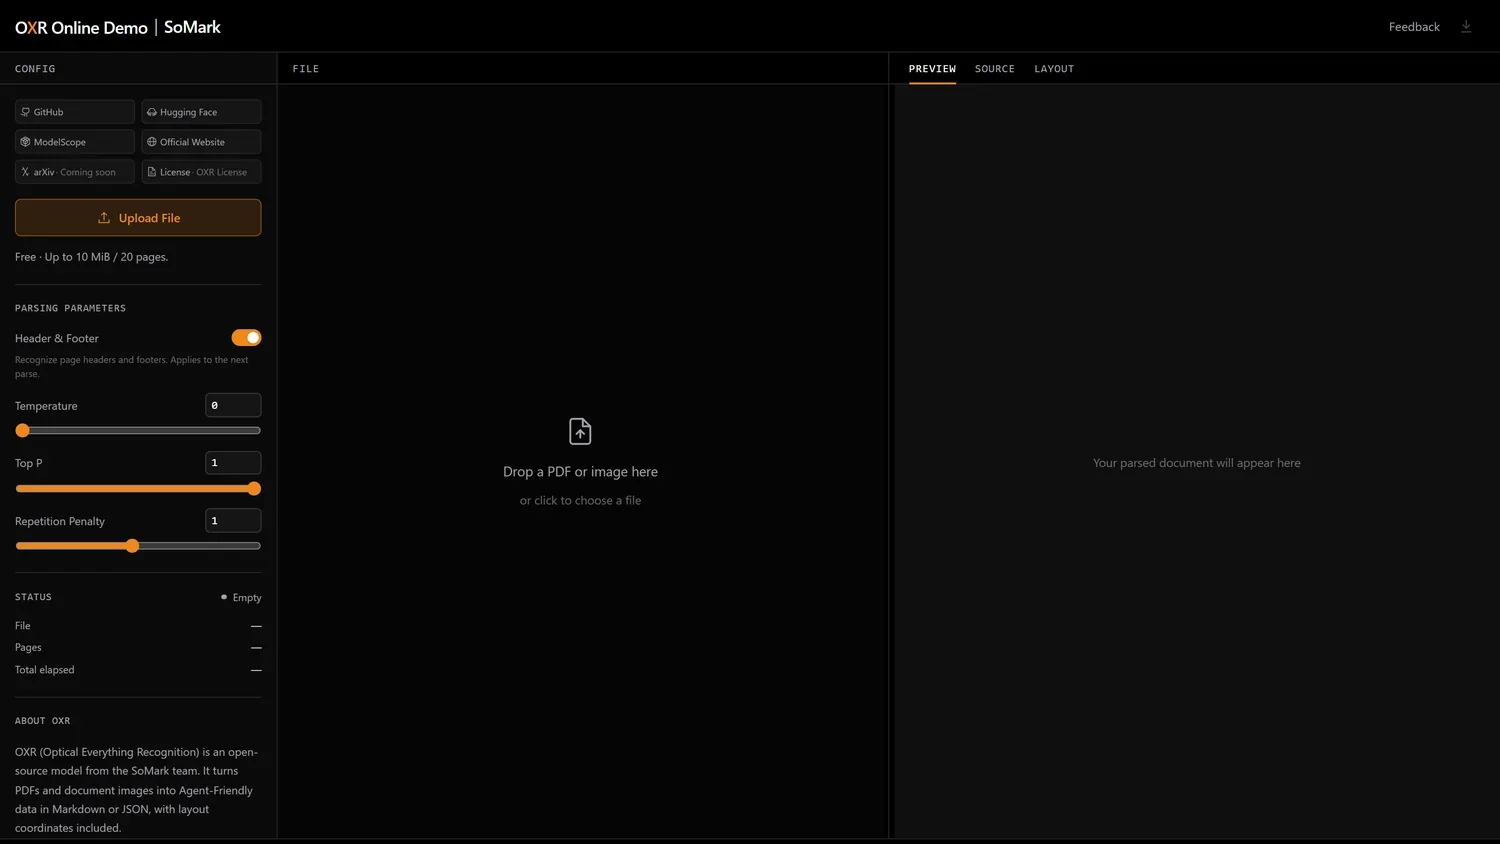Toggle the Header & Footer switch

point(246,338)
